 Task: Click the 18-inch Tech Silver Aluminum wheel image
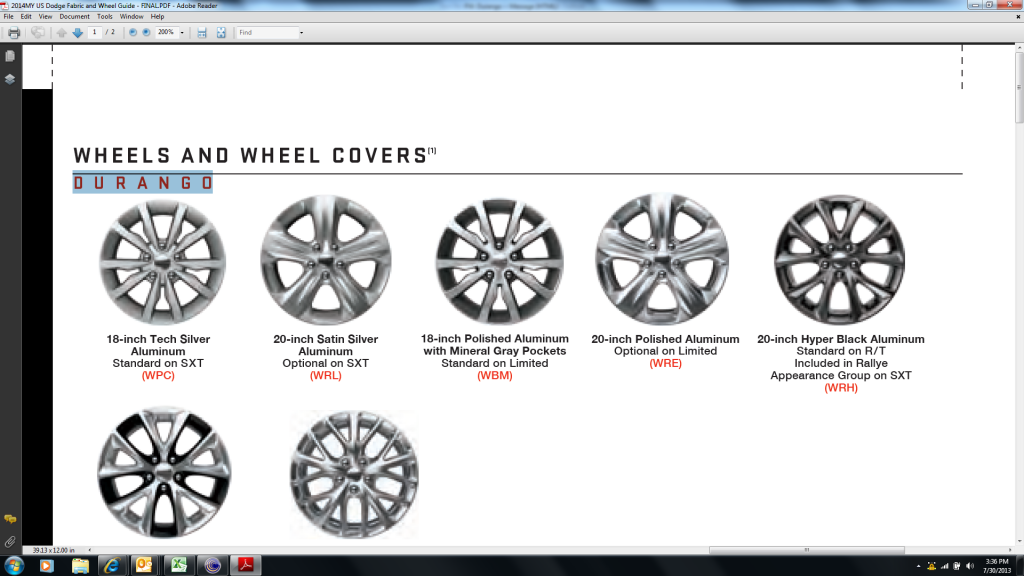point(163,262)
